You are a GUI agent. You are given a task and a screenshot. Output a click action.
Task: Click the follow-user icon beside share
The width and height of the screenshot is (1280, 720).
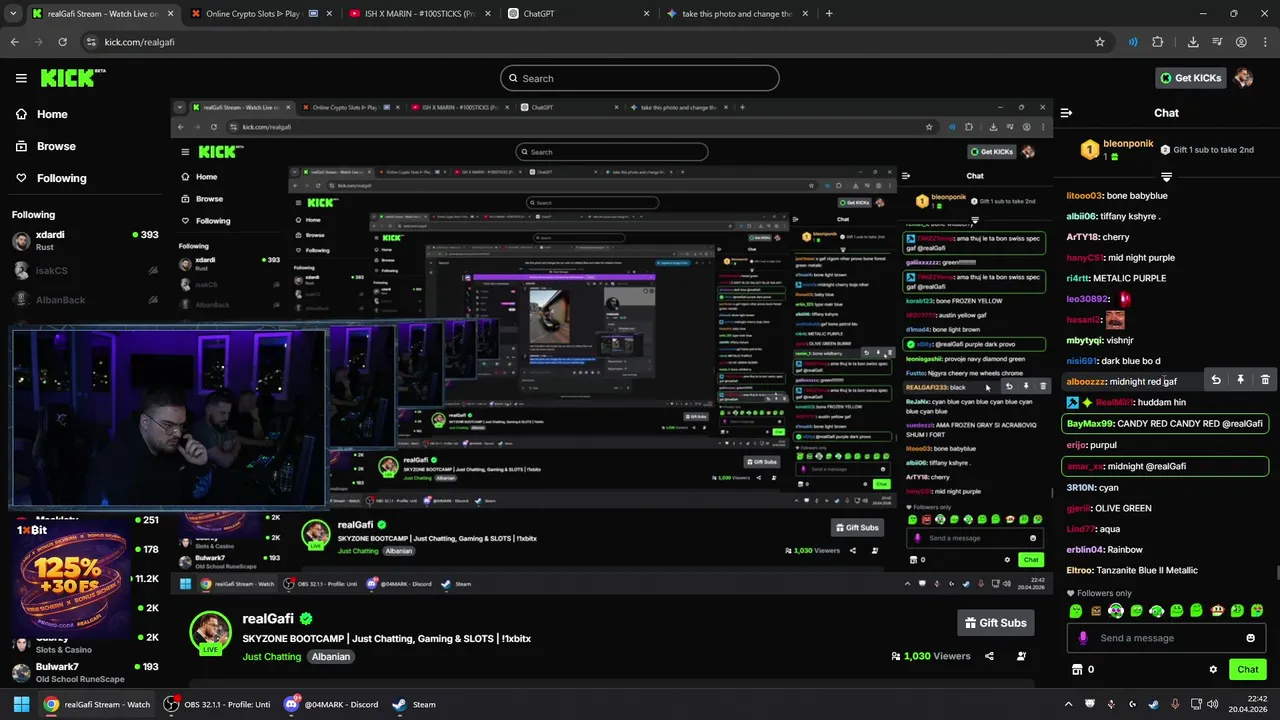(x=1021, y=656)
